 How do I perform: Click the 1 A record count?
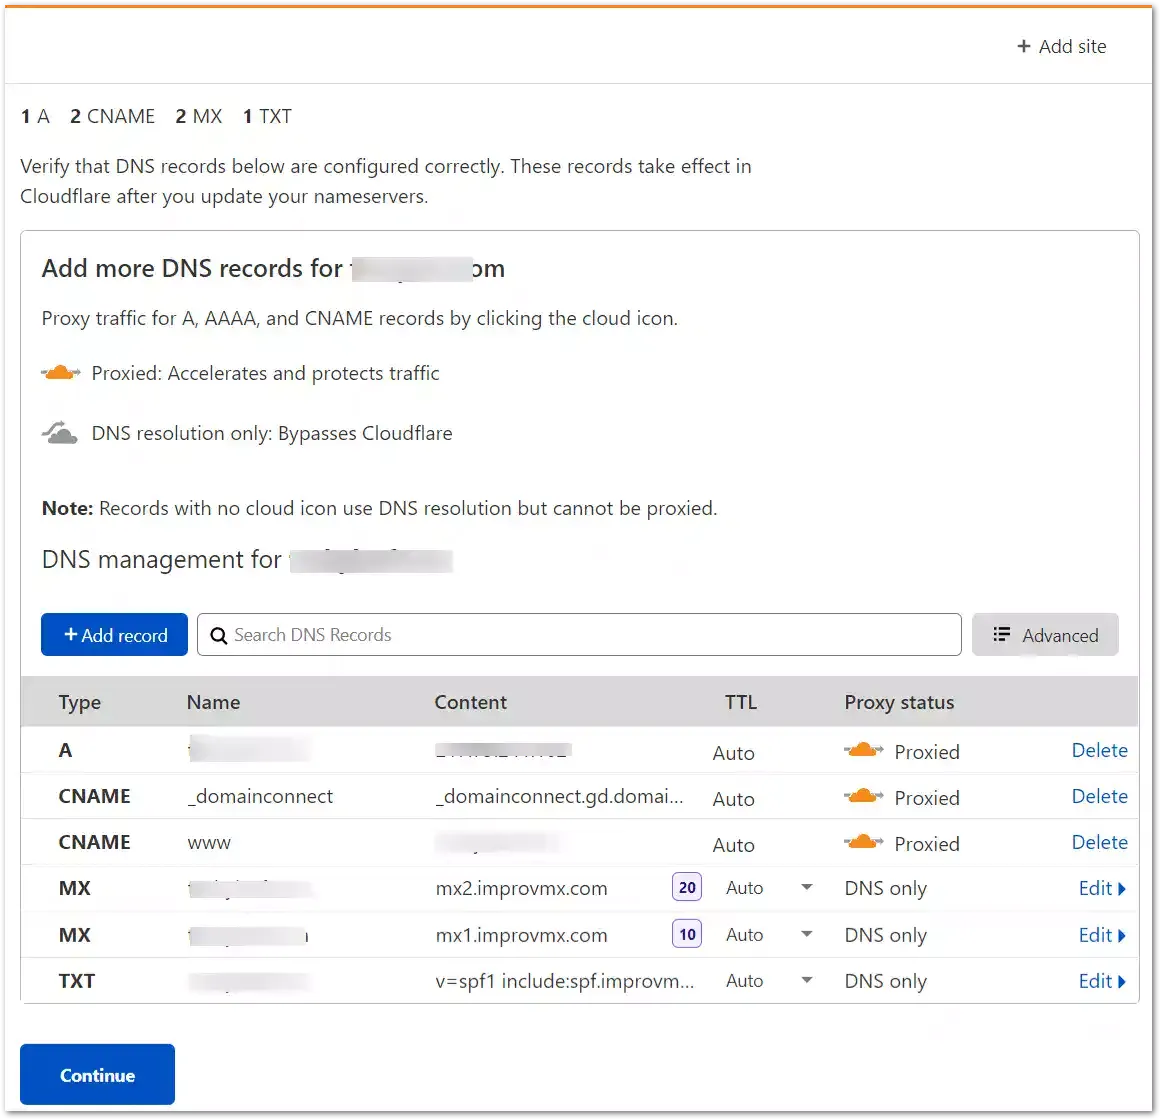pos(35,116)
